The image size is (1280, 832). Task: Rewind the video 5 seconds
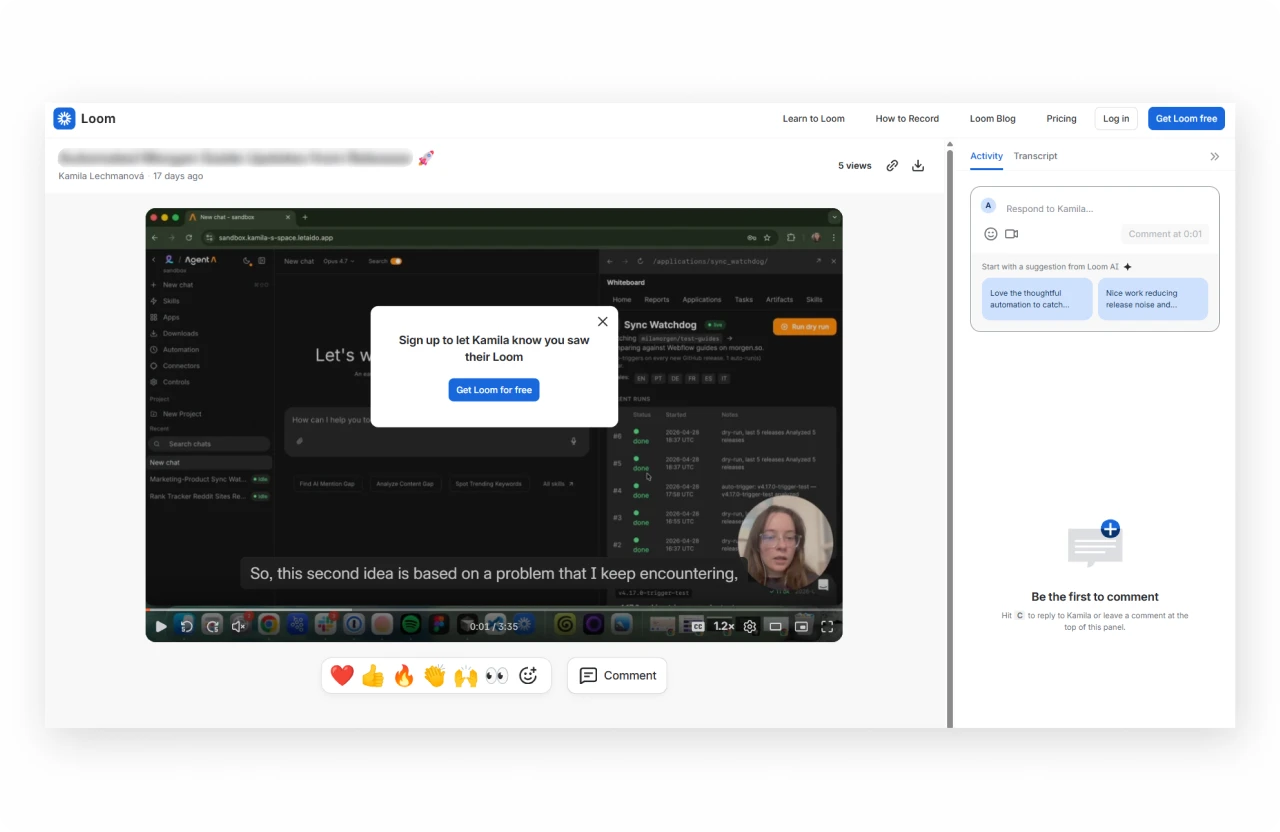pos(187,626)
